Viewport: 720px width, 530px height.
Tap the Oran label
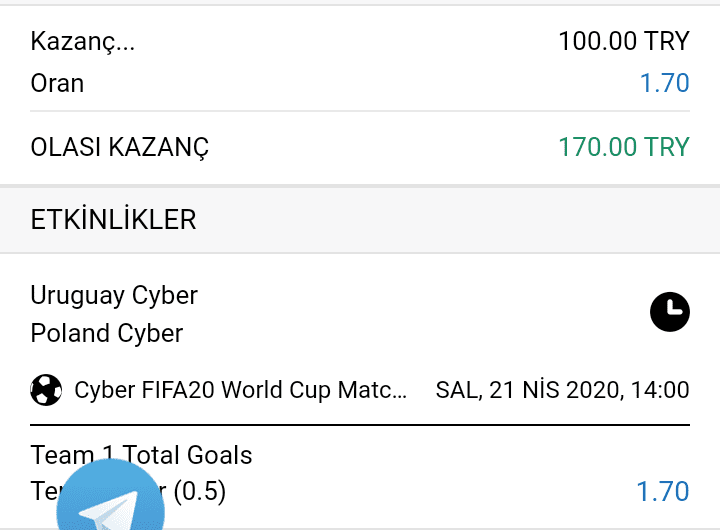point(57,83)
